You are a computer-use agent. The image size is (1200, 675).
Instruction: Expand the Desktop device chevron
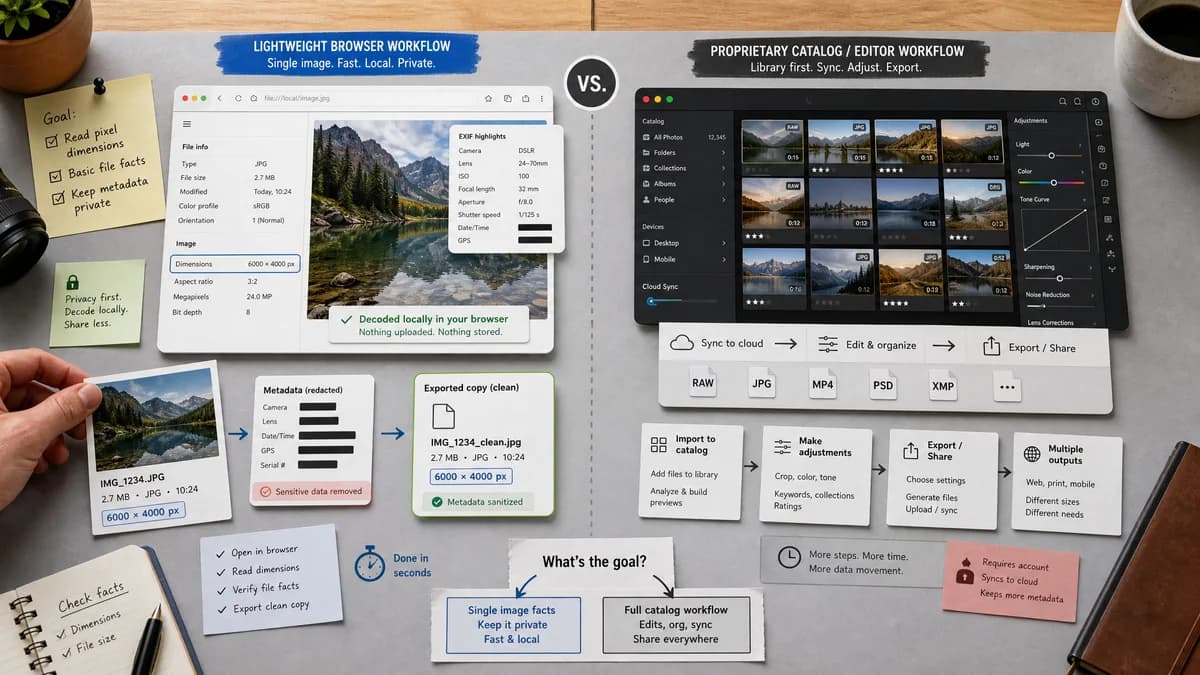(723, 243)
